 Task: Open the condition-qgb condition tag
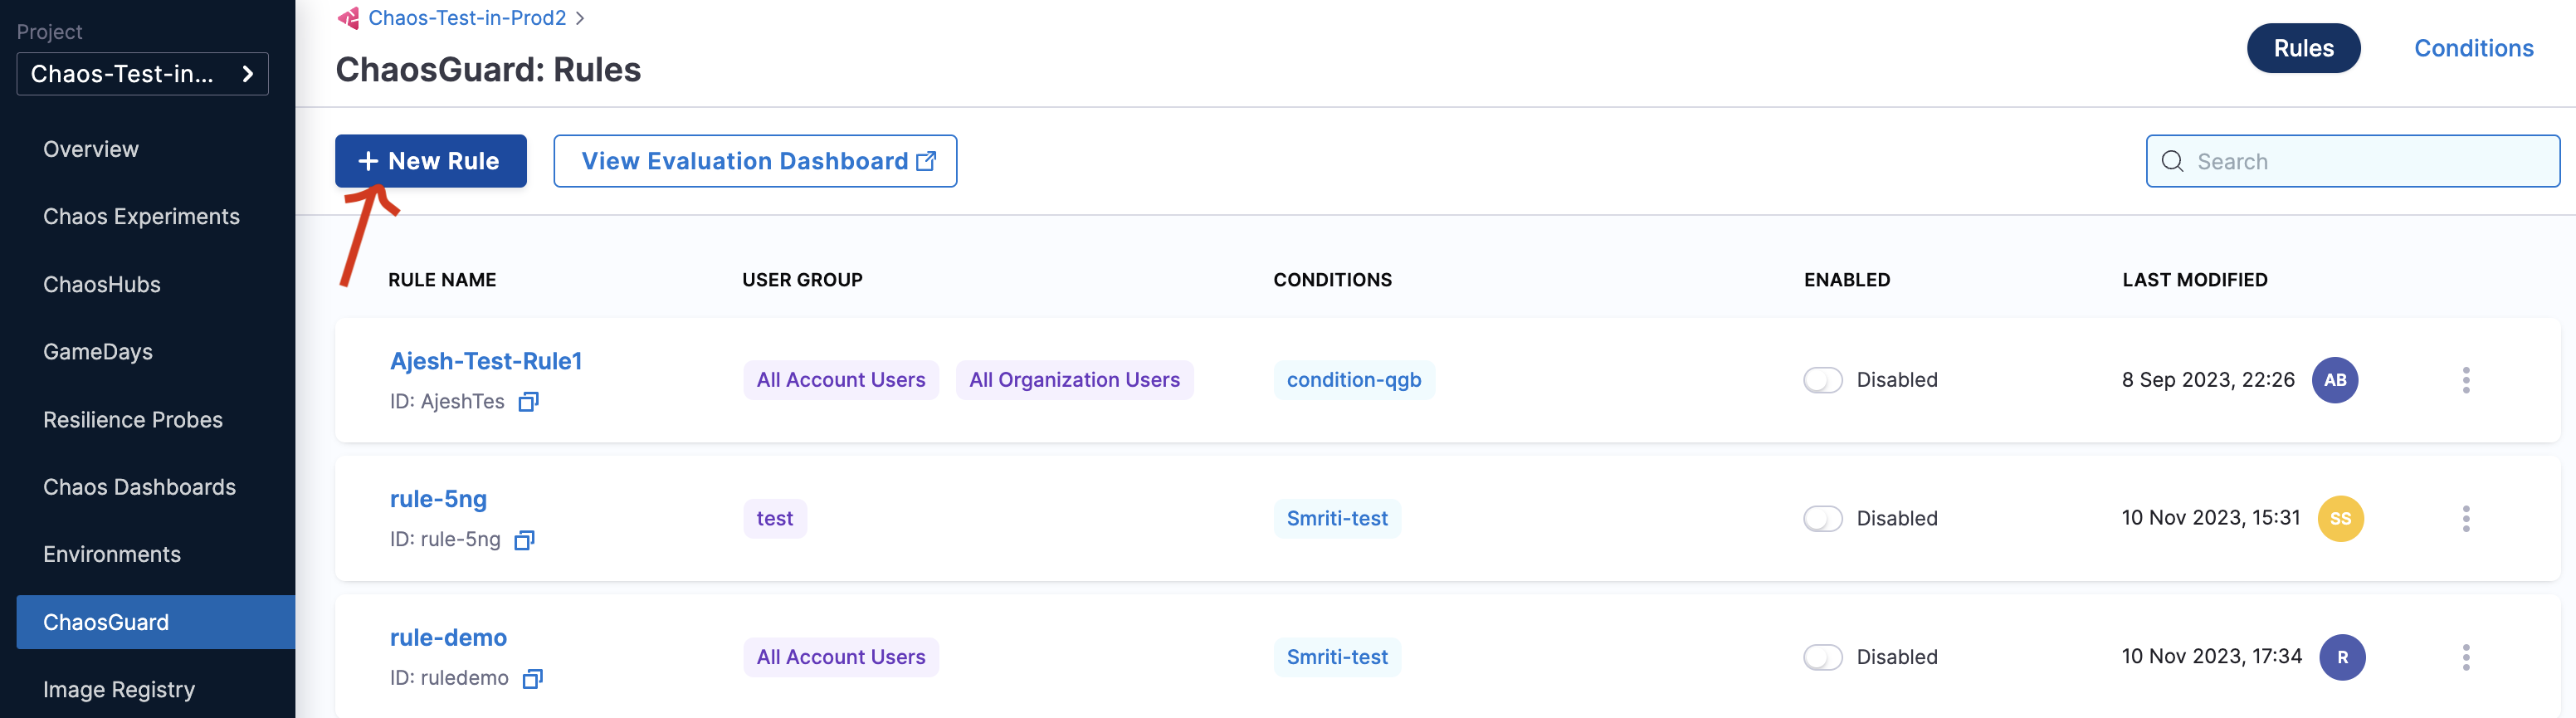pyautogui.click(x=1353, y=380)
